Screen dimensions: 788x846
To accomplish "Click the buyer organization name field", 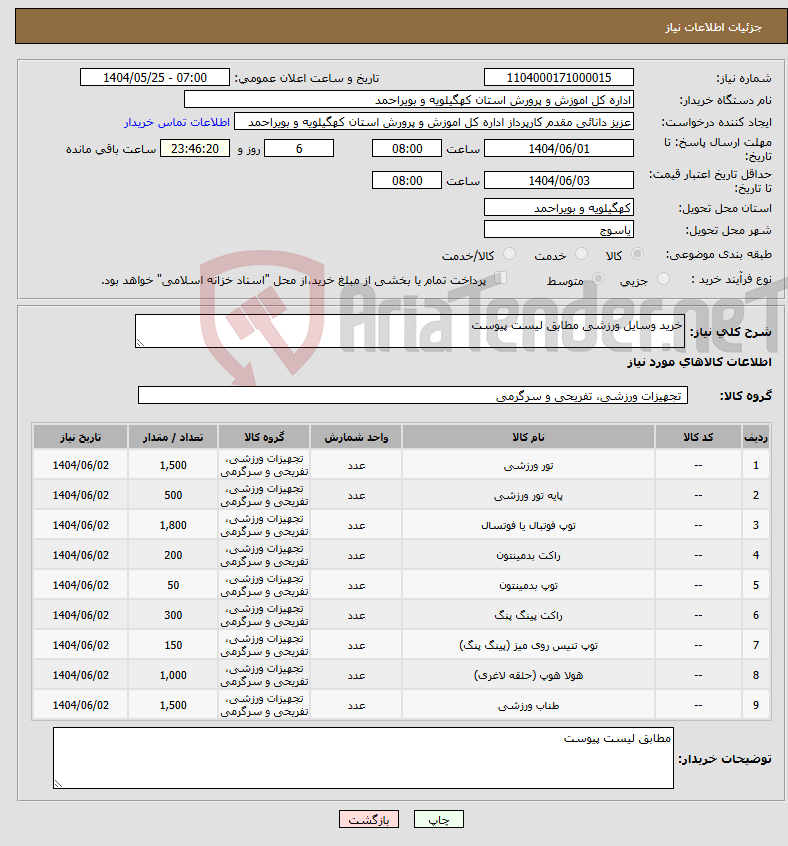I will point(409,100).
